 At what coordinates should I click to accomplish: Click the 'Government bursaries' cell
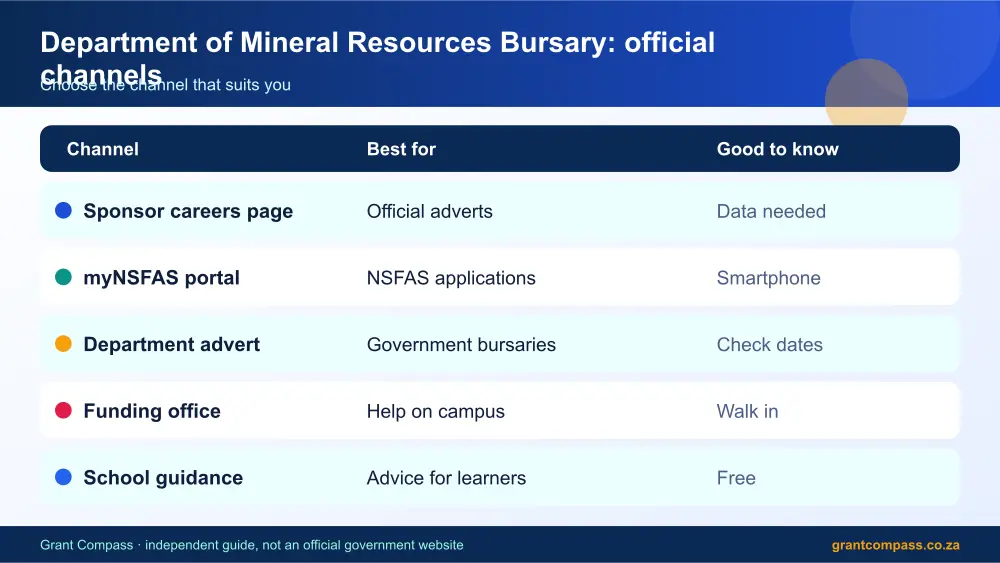click(461, 344)
